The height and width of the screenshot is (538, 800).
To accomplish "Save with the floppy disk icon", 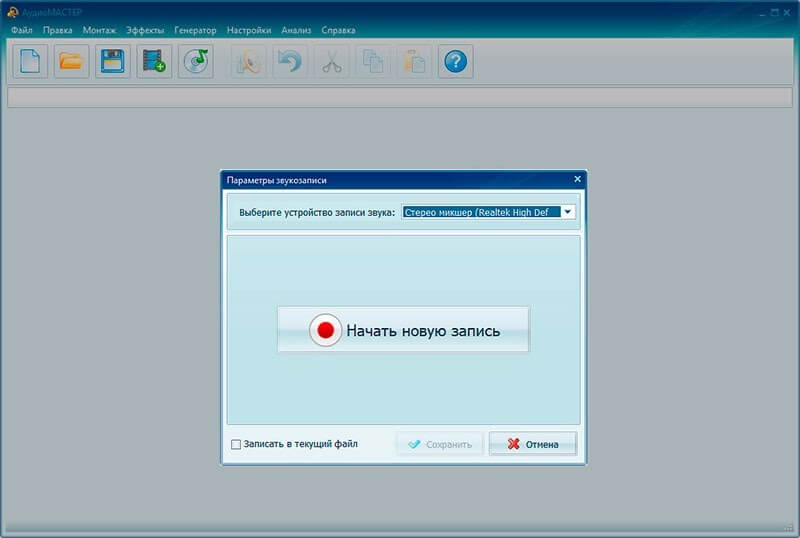I will (113, 62).
